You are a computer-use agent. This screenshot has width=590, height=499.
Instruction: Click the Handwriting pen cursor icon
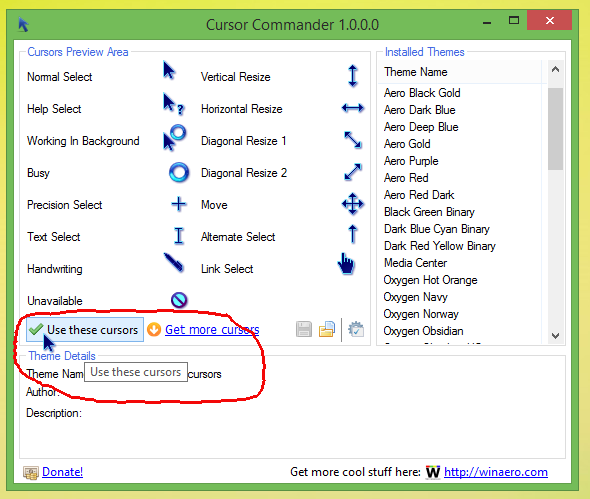pyautogui.click(x=174, y=263)
